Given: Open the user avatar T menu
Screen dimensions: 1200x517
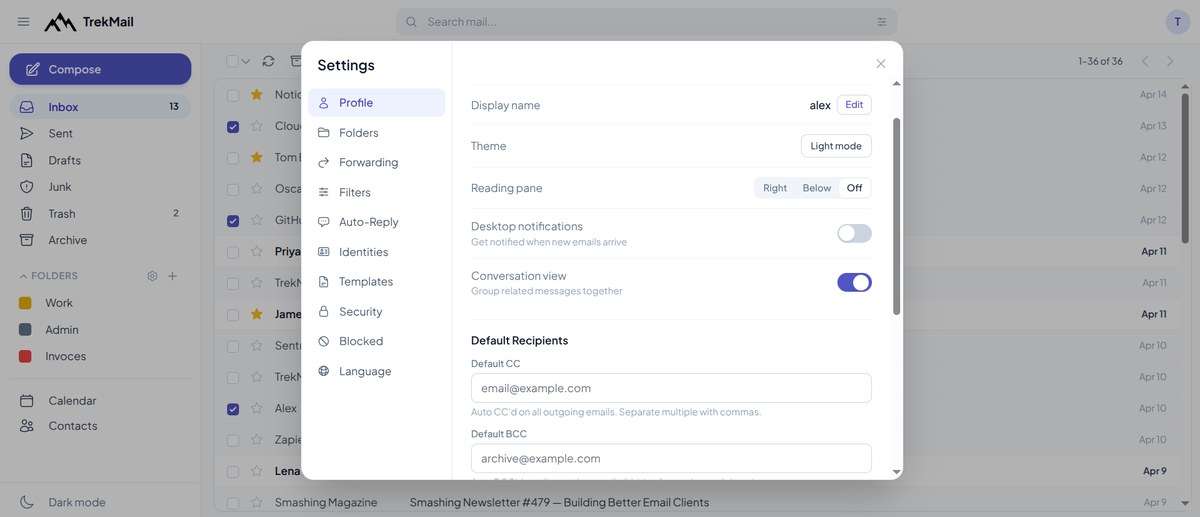Looking at the screenshot, I should point(1177,22).
